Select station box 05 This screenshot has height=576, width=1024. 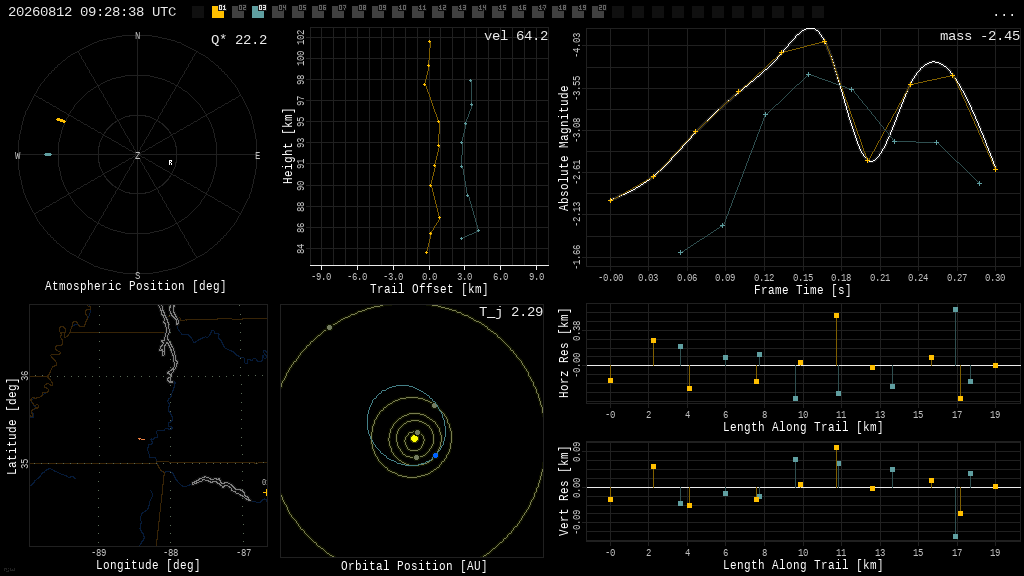[x=298, y=12]
